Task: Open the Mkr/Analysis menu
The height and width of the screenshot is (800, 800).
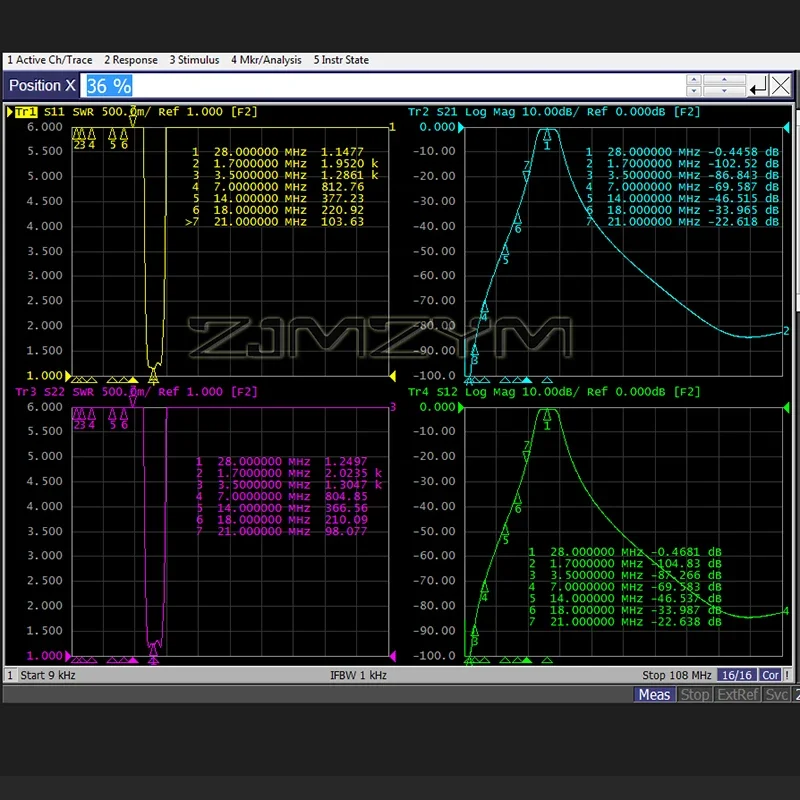Action: pos(266,60)
